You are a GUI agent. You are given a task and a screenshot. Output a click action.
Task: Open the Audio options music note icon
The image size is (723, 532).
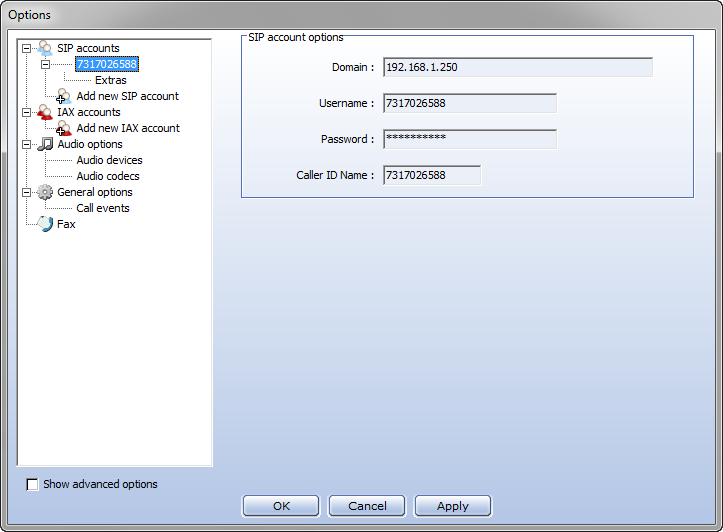45,144
